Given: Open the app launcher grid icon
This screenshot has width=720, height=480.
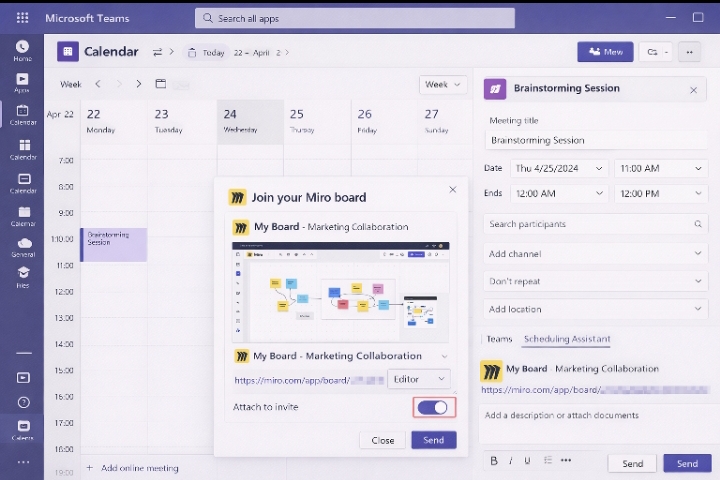Looking at the screenshot, I should (22, 18).
